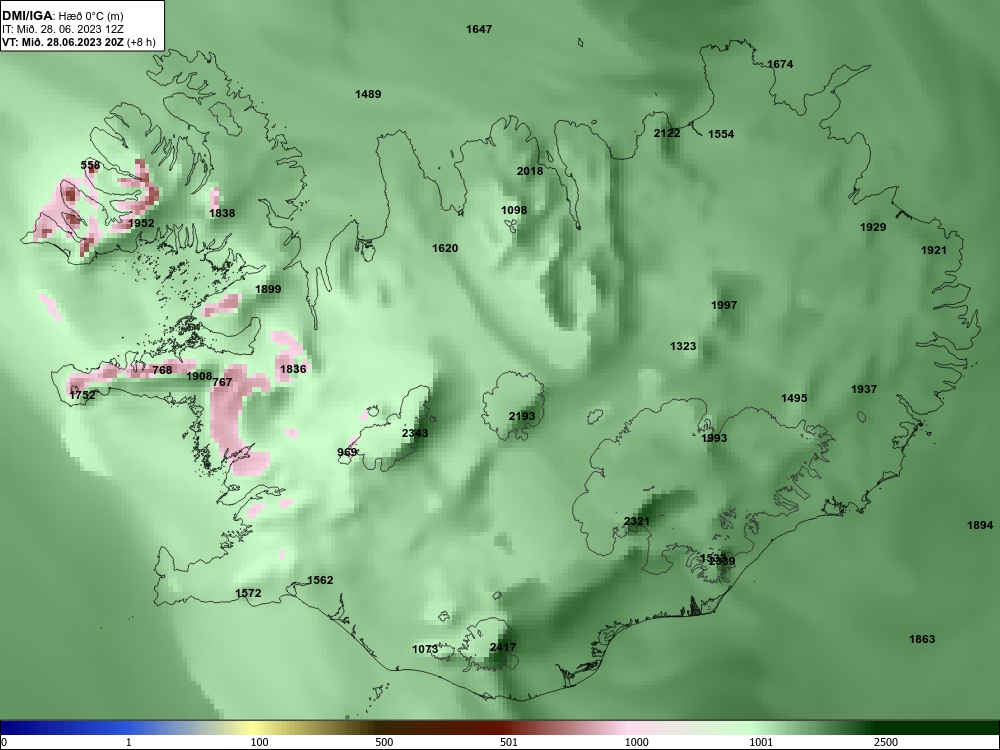This screenshot has width=1000, height=750.
Task: Click the 1952 height value
Action: tap(141, 224)
